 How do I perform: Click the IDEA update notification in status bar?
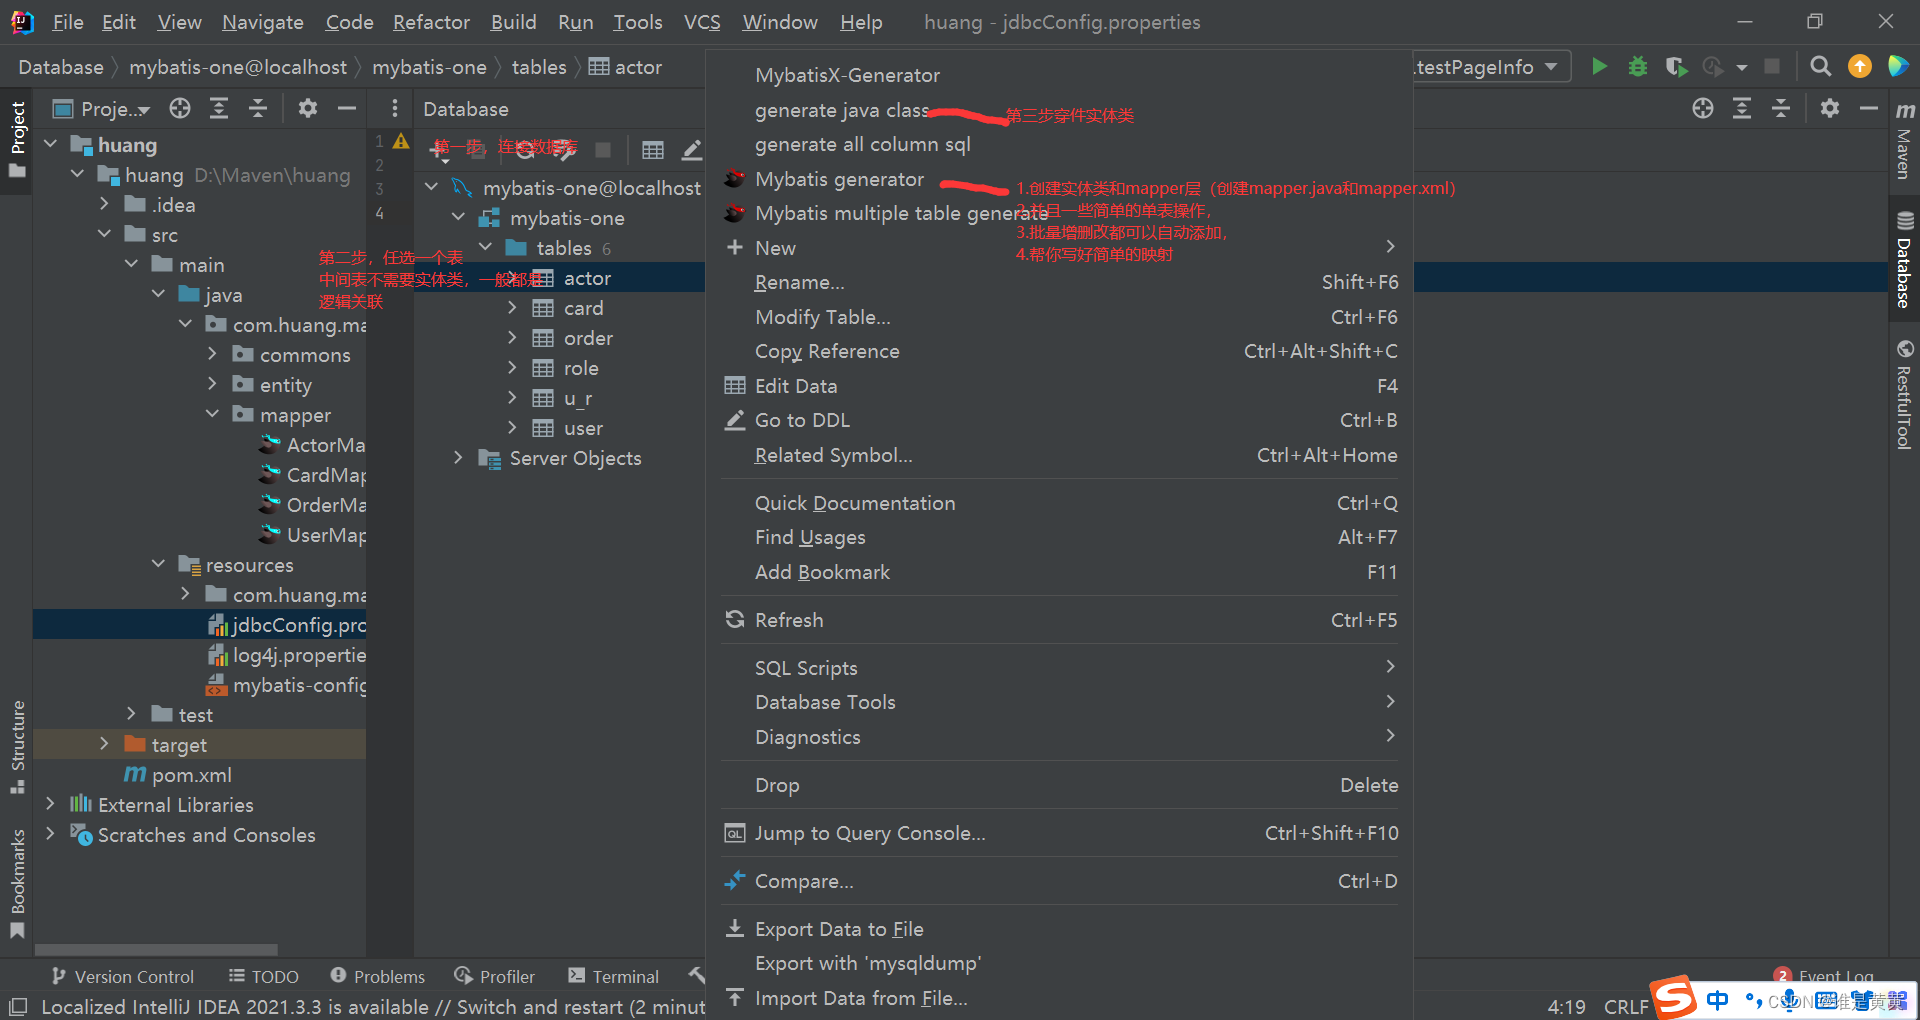pyautogui.click(x=373, y=1007)
